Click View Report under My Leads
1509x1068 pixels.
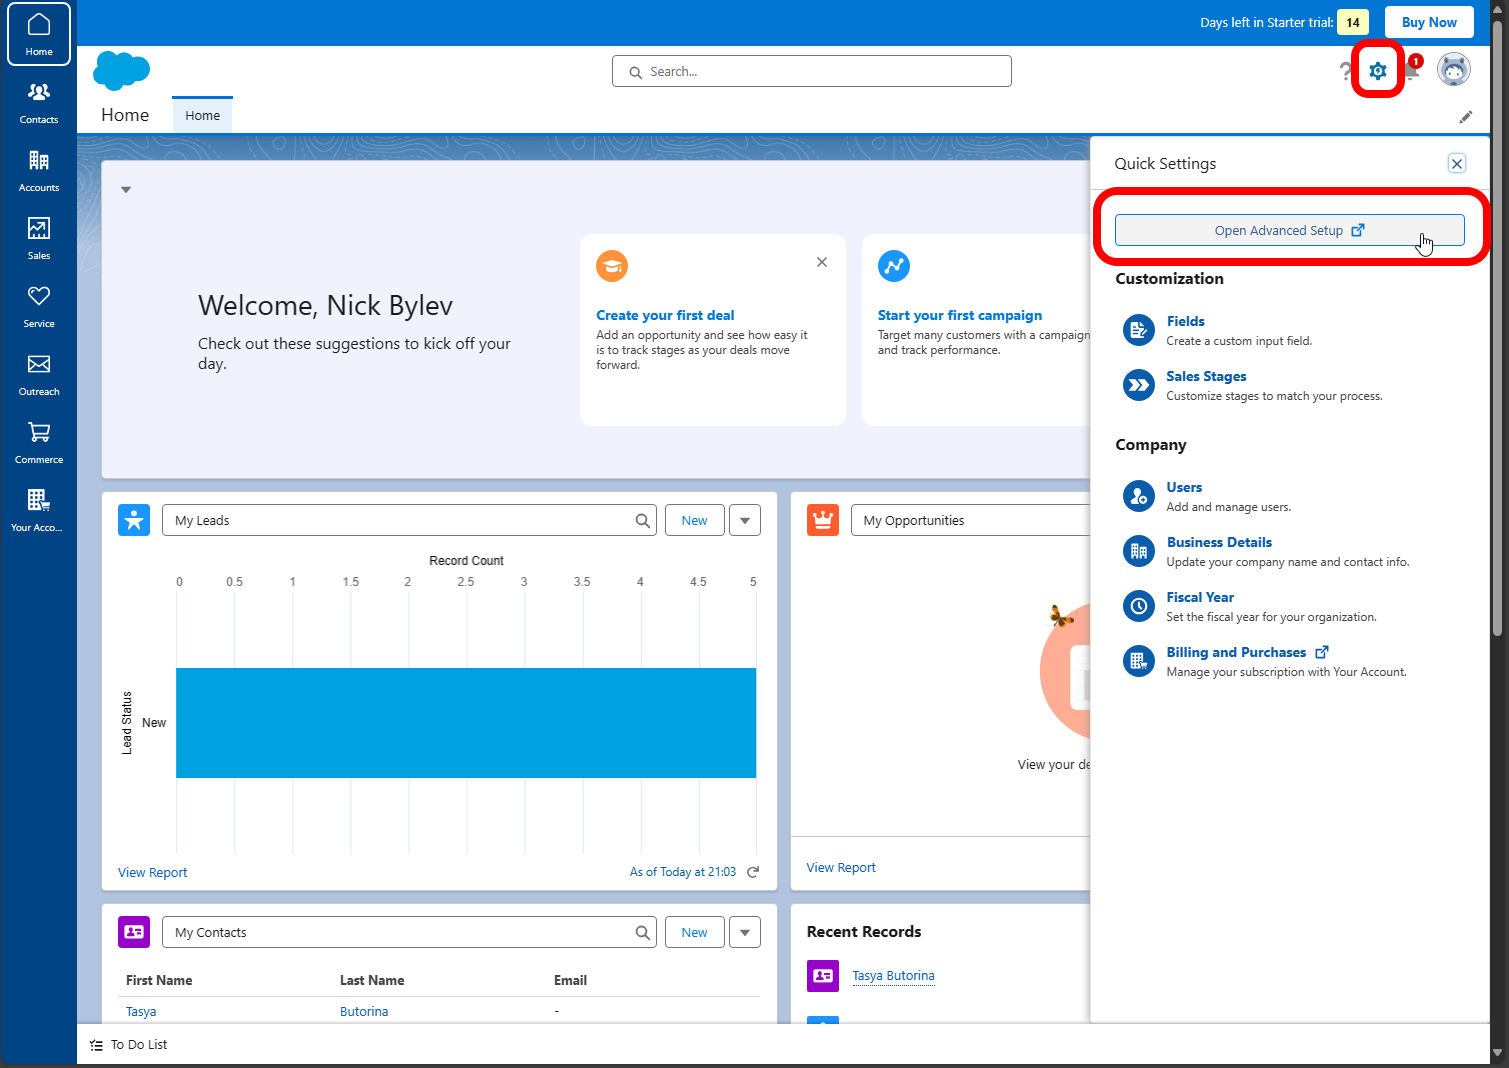pyautogui.click(x=153, y=873)
